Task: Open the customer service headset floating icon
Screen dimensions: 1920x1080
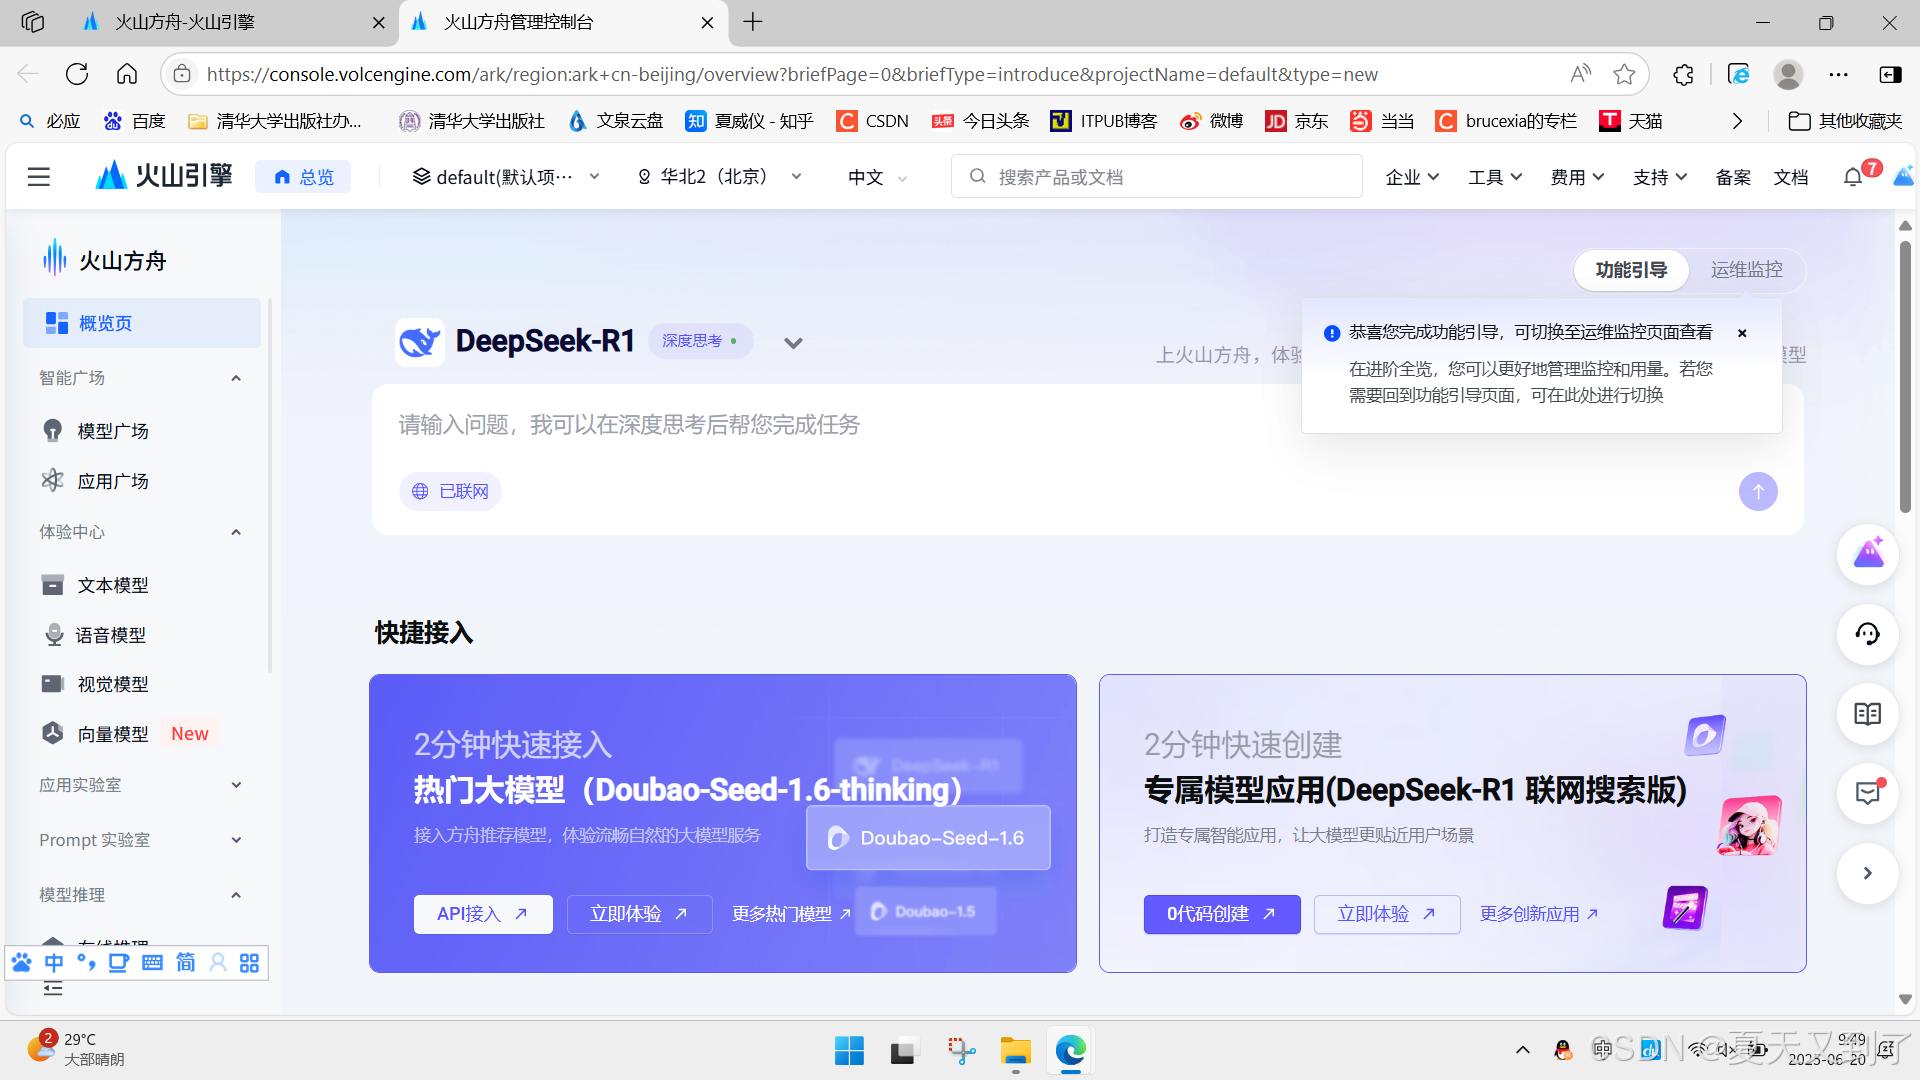Action: [1867, 634]
